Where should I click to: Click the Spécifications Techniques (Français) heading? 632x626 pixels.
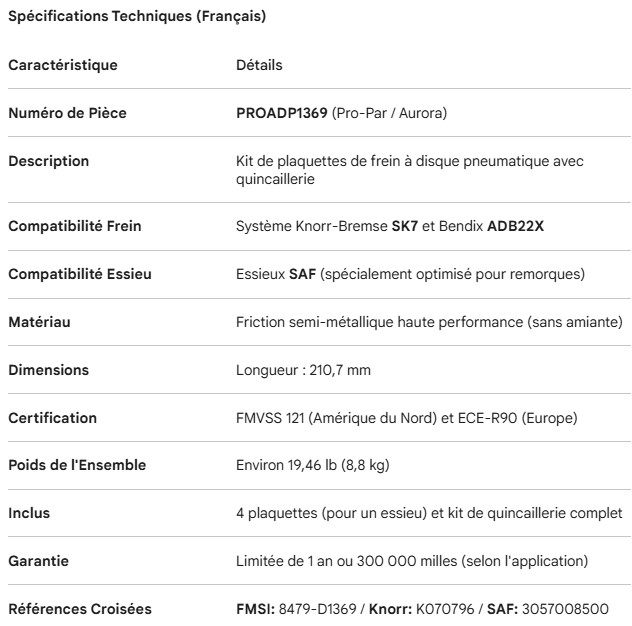point(138,17)
